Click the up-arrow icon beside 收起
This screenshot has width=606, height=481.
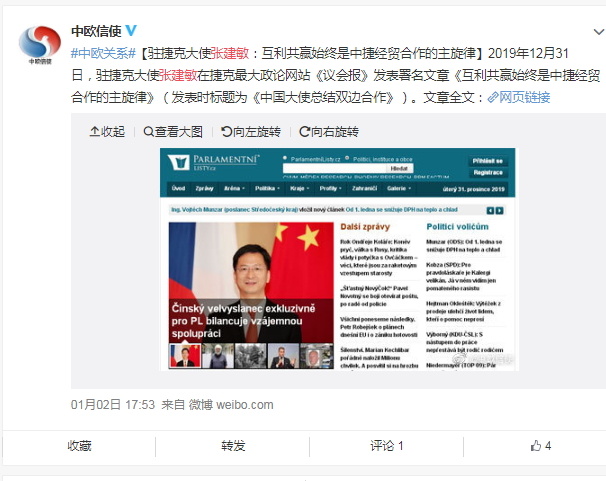[95, 132]
